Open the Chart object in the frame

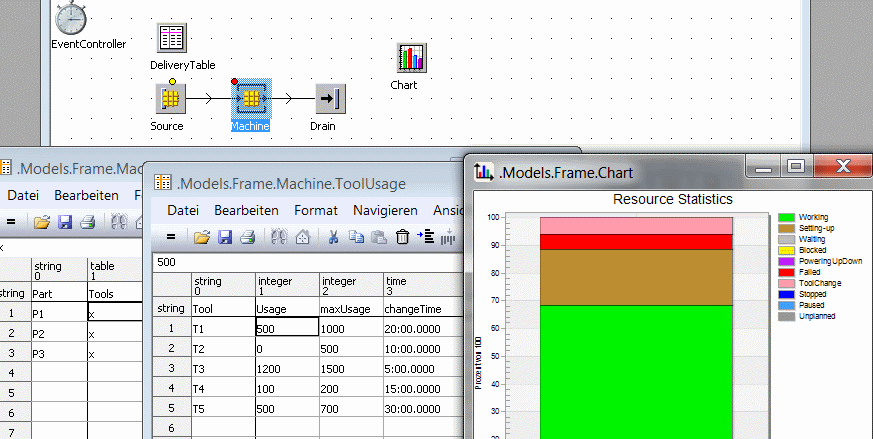point(410,59)
